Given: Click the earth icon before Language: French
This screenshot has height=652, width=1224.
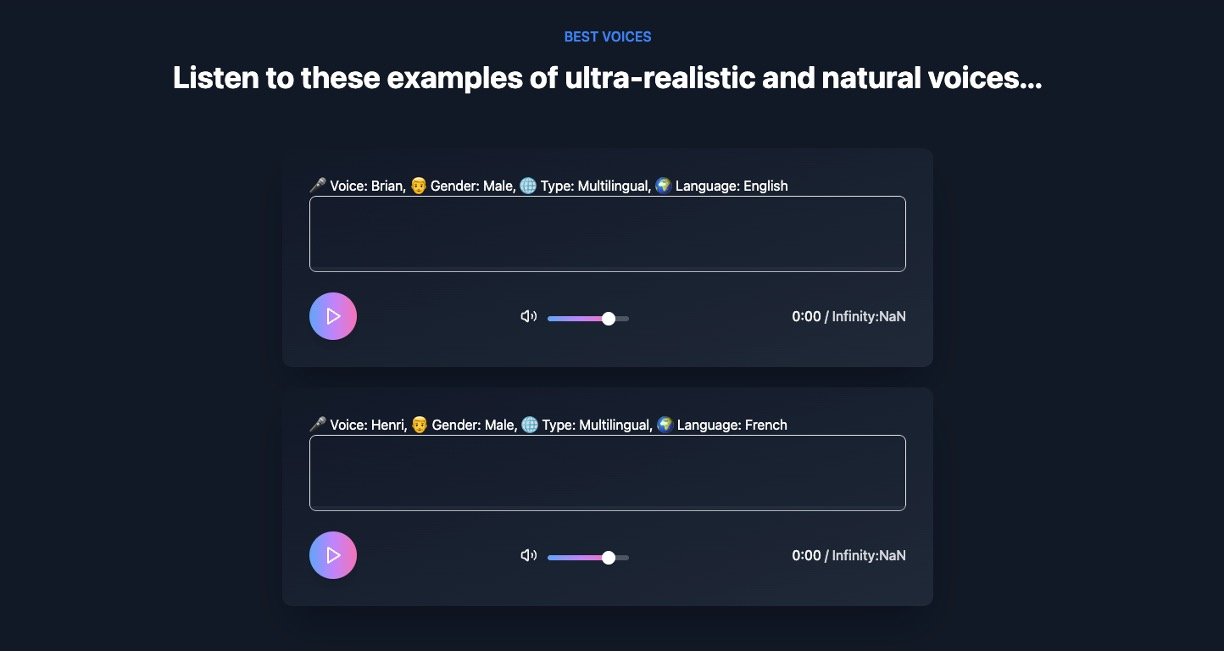Looking at the screenshot, I should (664, 424).
